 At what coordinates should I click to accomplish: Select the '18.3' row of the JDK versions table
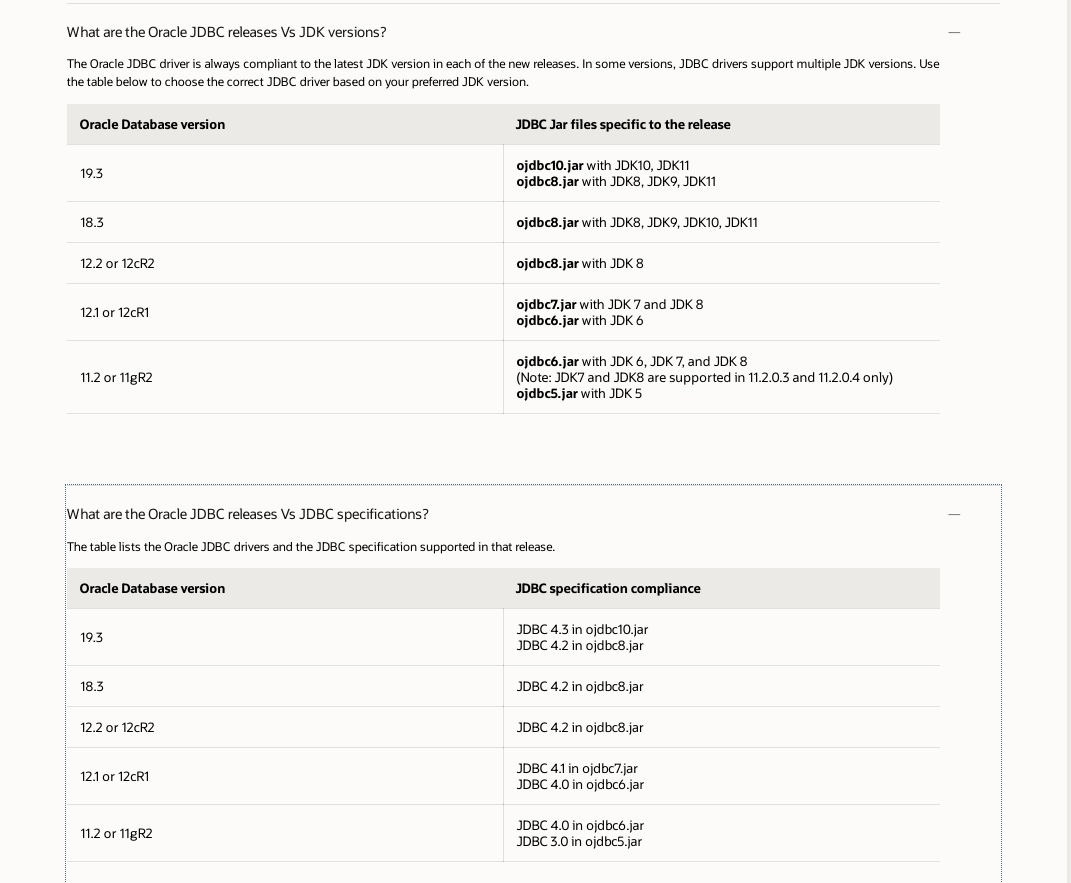(91, 222)
